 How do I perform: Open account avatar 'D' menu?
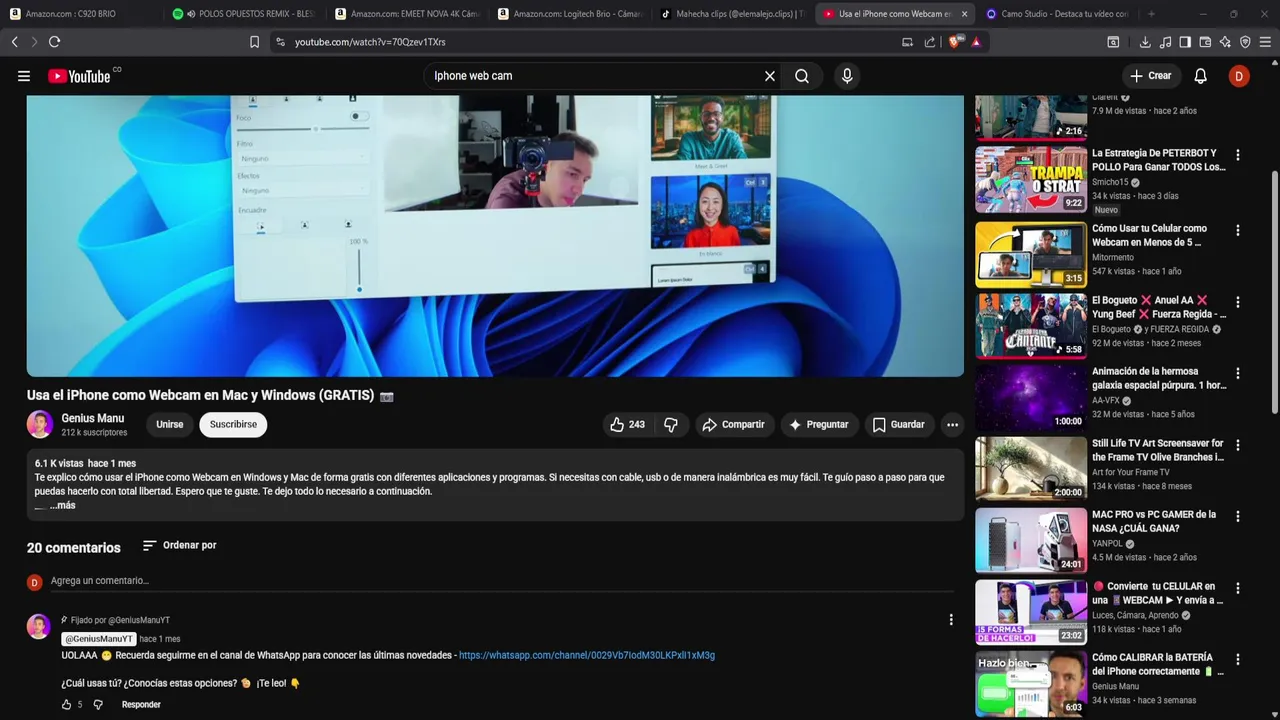click(1239, 76)
